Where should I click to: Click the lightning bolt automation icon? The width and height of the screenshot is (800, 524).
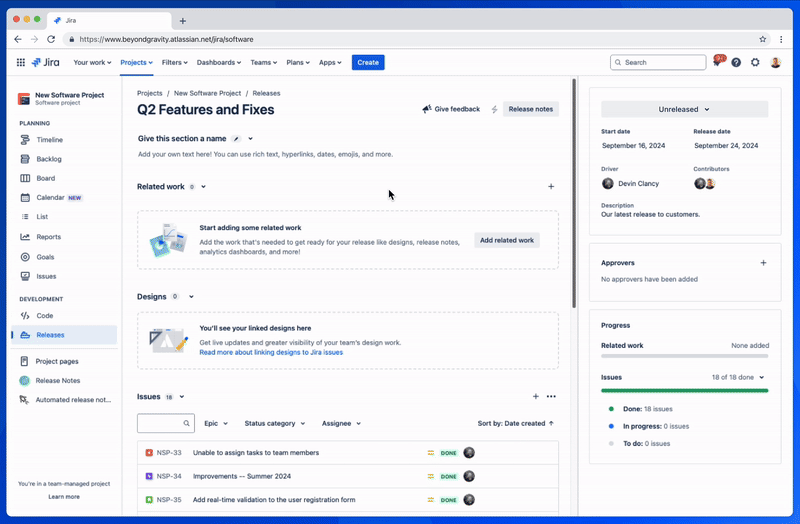coord(494,109)
